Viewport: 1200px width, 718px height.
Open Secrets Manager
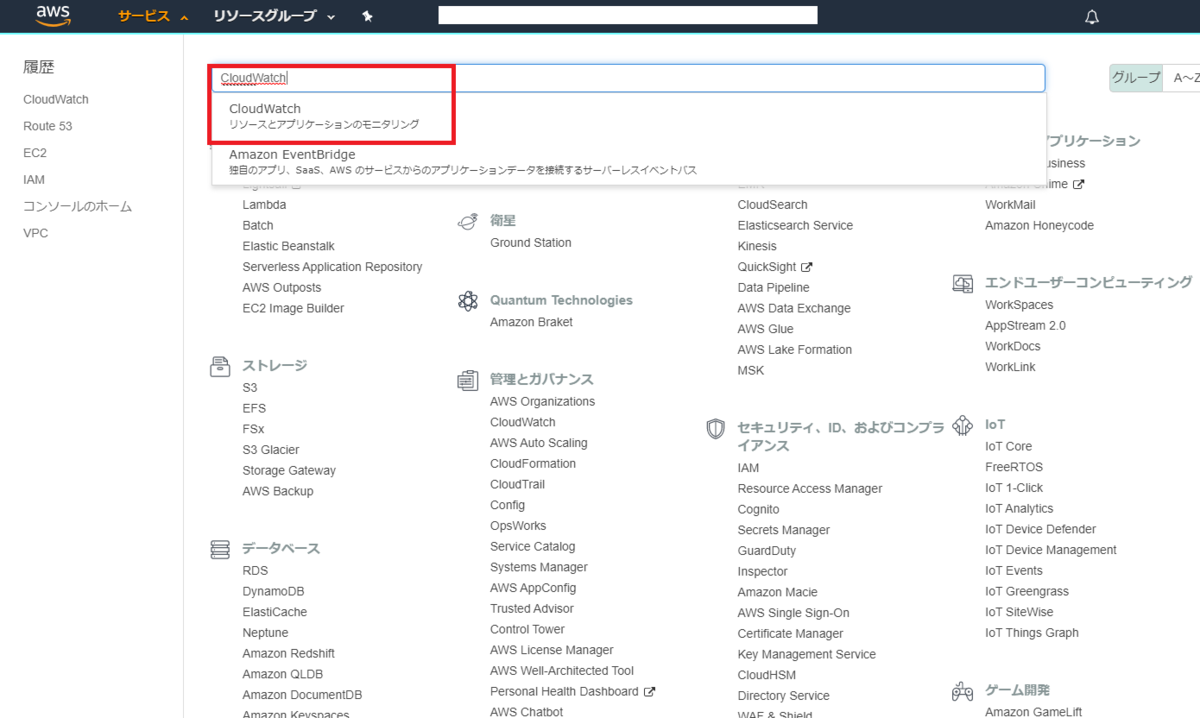[784, 530]
